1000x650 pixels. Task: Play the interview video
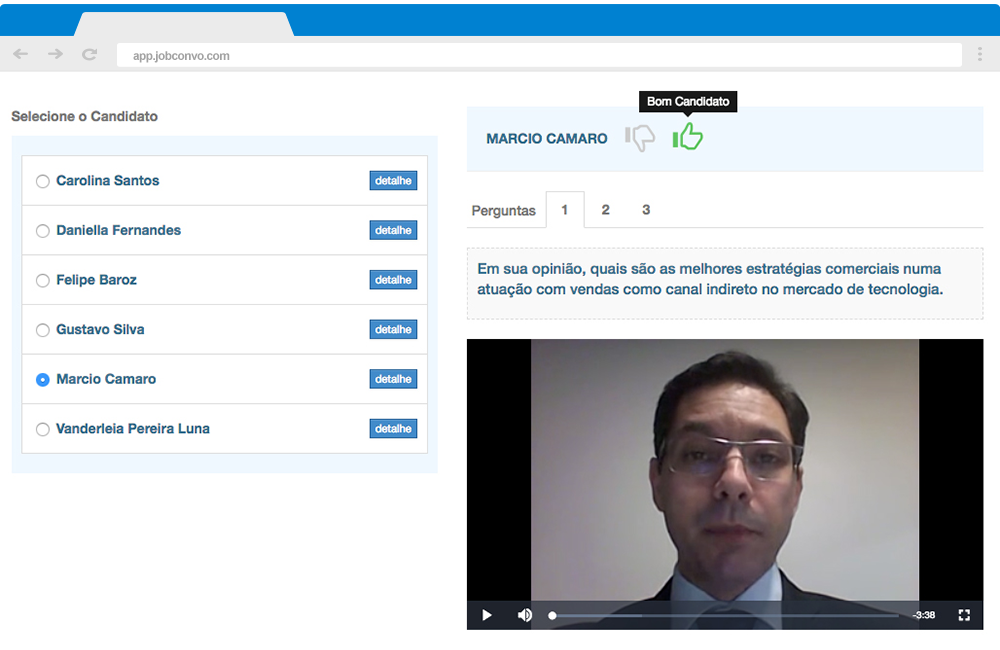(487, 615)
